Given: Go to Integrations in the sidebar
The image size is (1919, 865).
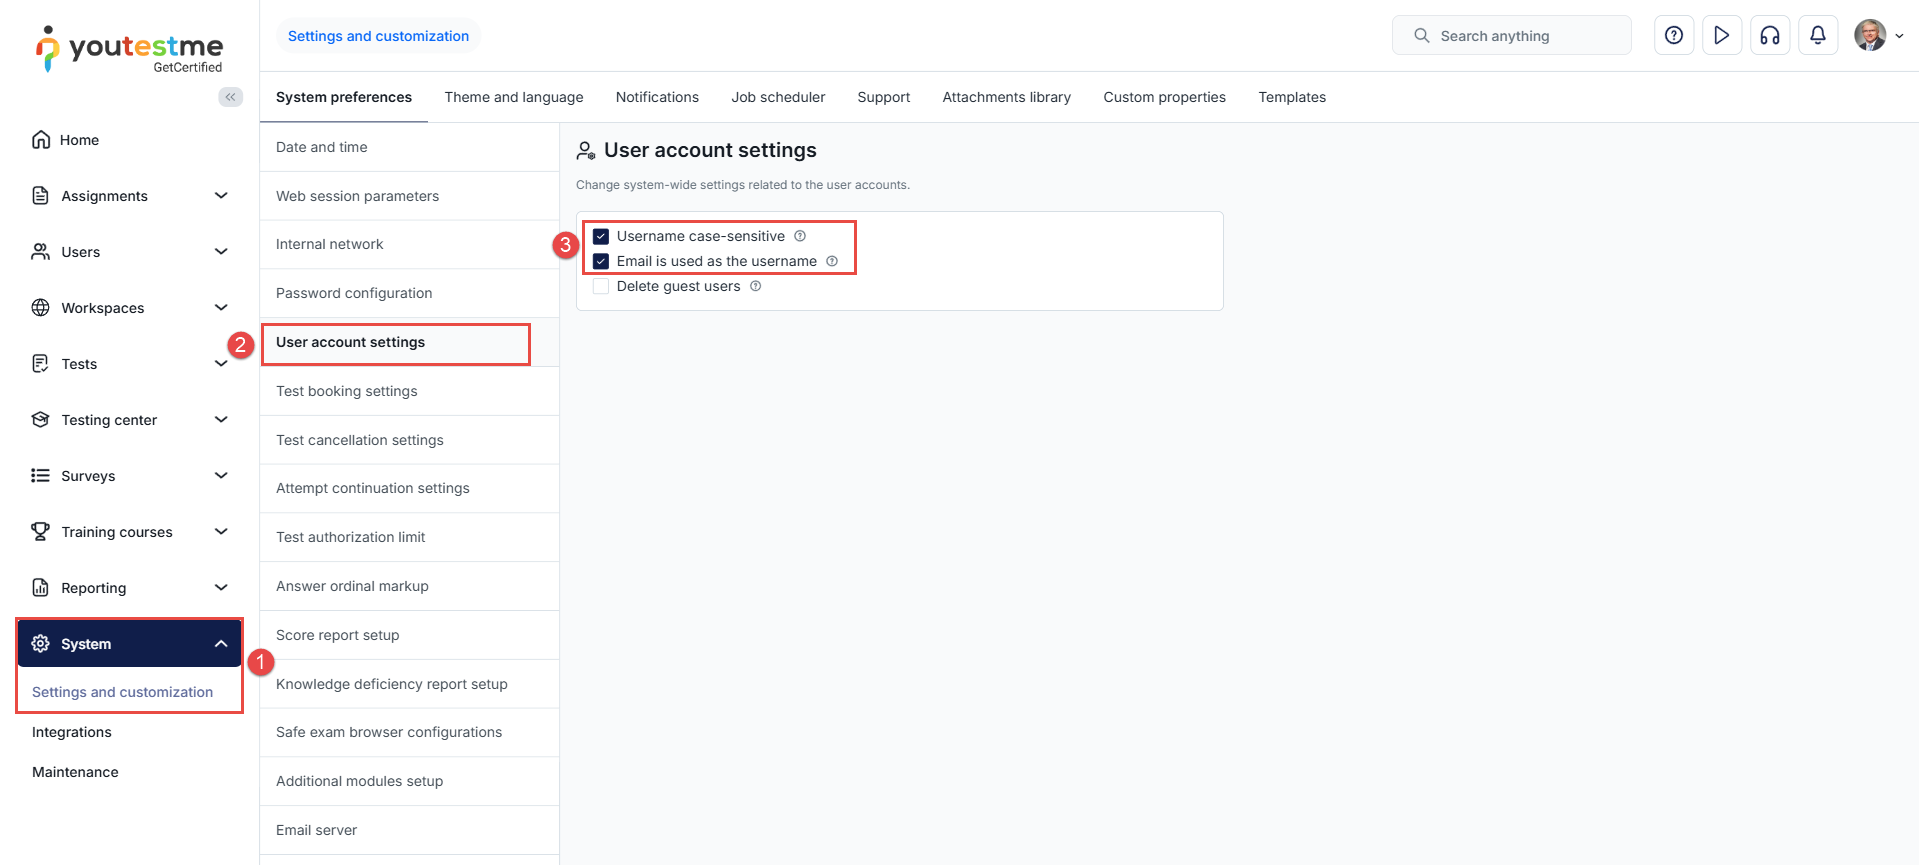Looking at the screenshot, I should (72, 732).
